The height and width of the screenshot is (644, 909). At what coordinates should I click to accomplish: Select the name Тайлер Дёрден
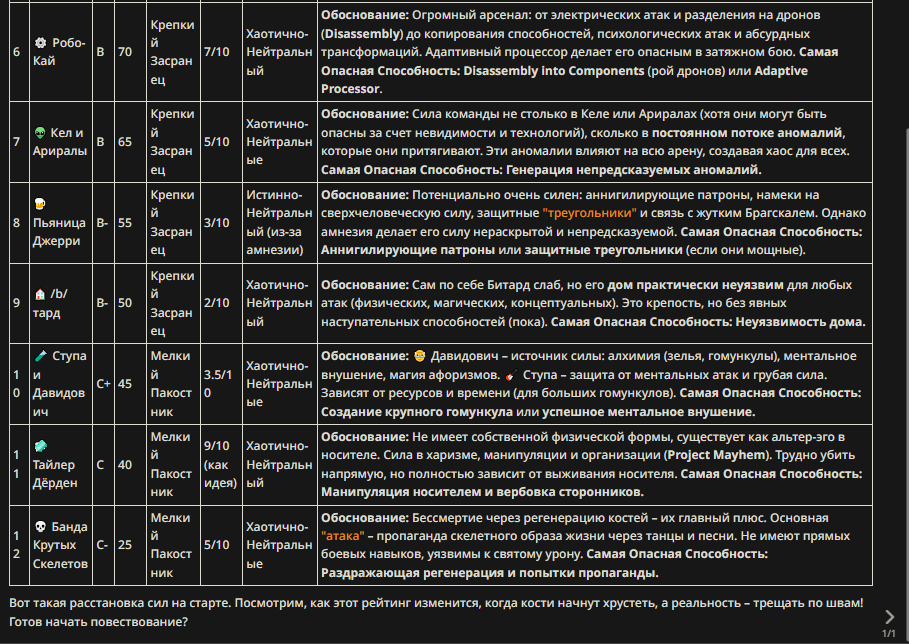(x=54, y=474)
